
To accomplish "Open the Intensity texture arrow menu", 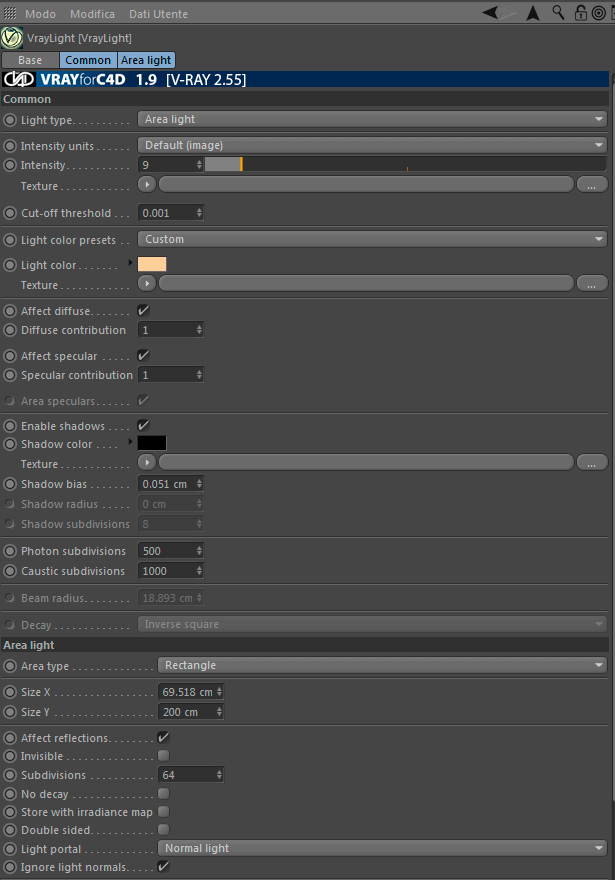I will (147, 184).
